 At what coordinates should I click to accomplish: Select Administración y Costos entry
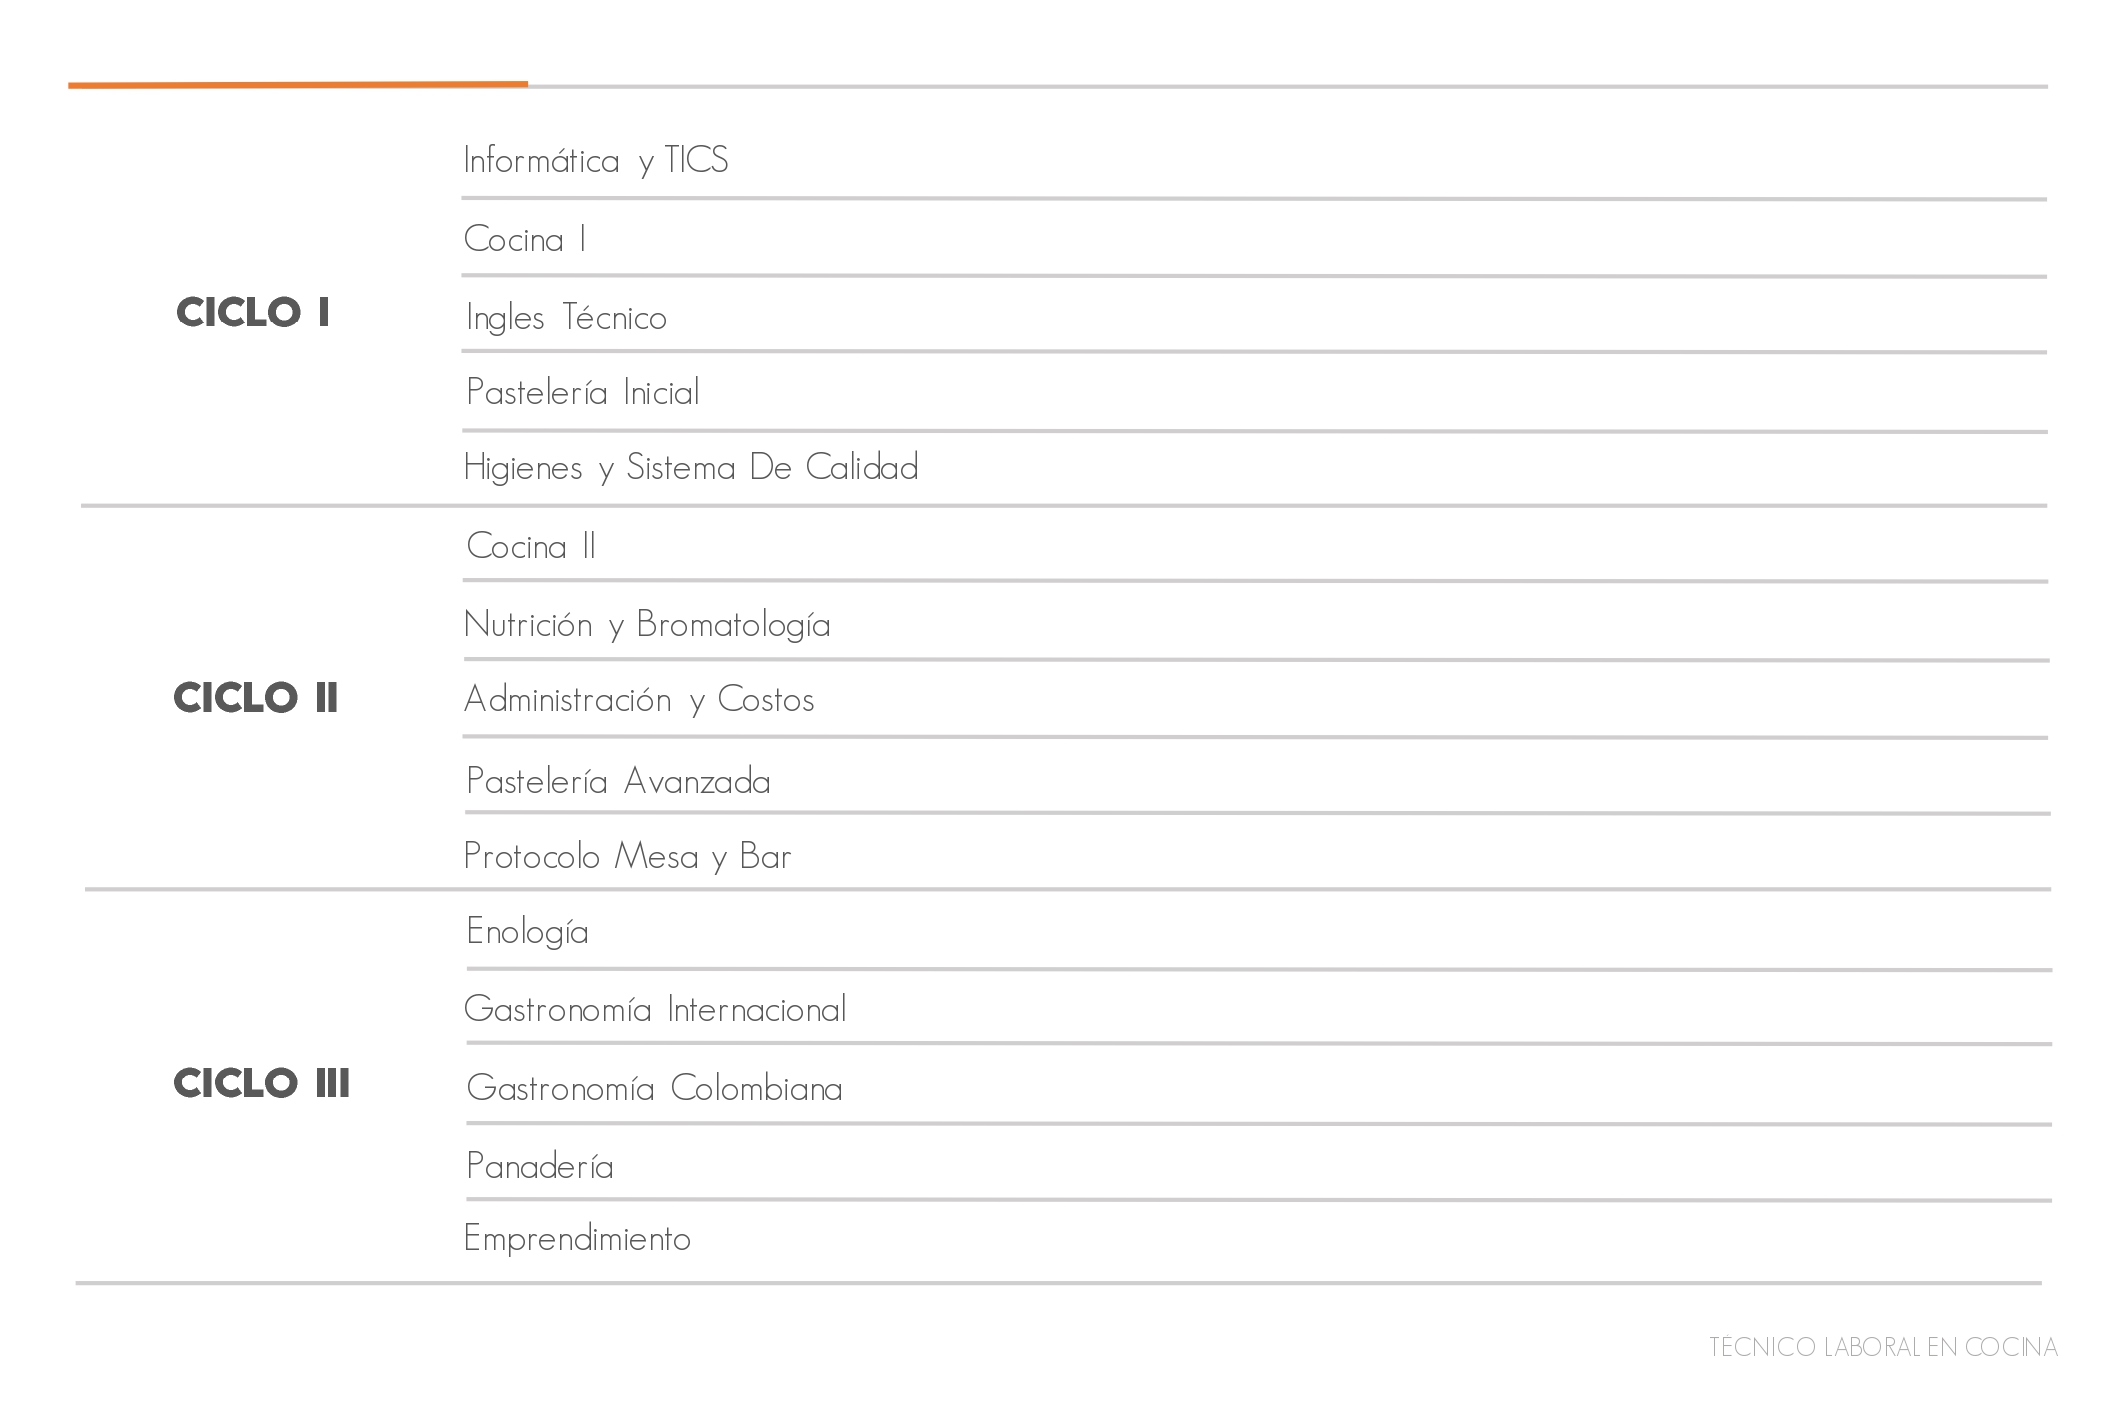tap(639, 700)
